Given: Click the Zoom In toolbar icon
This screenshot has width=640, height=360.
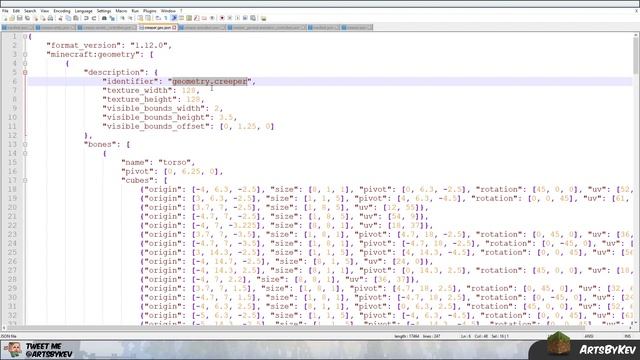Looking at the screenshot, I should click(x=122, y=18).
